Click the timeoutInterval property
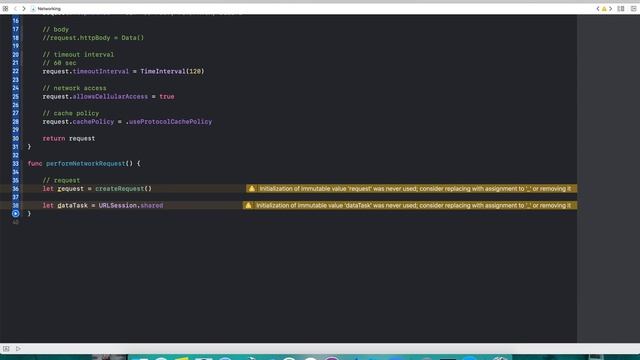 pos(100,71)
